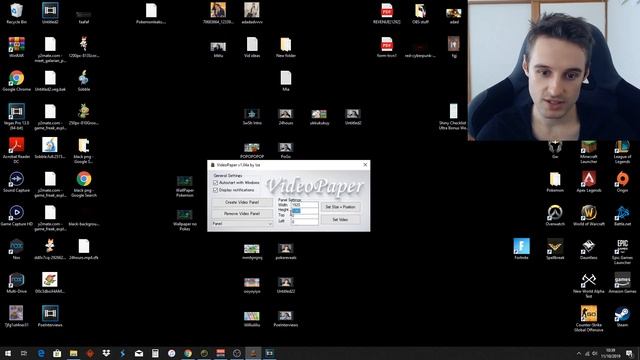Select the Amazon Games desktop icon
Image resolution: width=640 pixels, height=360 pixels.
pyautogui.click(x=622, y=283)
